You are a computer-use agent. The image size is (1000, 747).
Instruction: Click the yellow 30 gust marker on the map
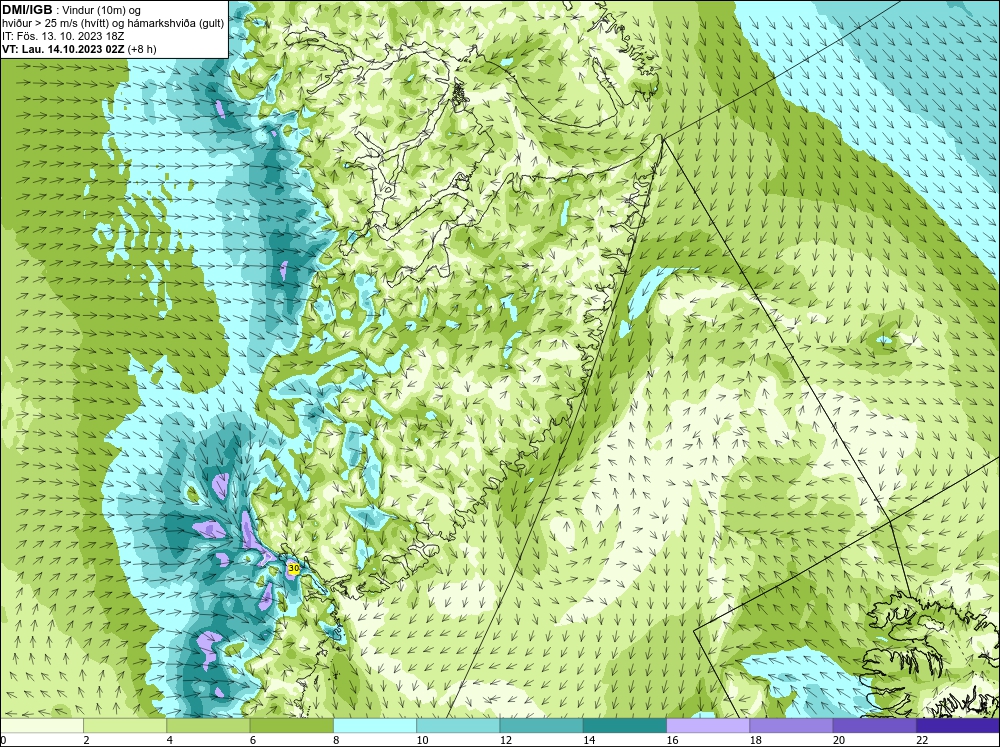pos(293,567)
